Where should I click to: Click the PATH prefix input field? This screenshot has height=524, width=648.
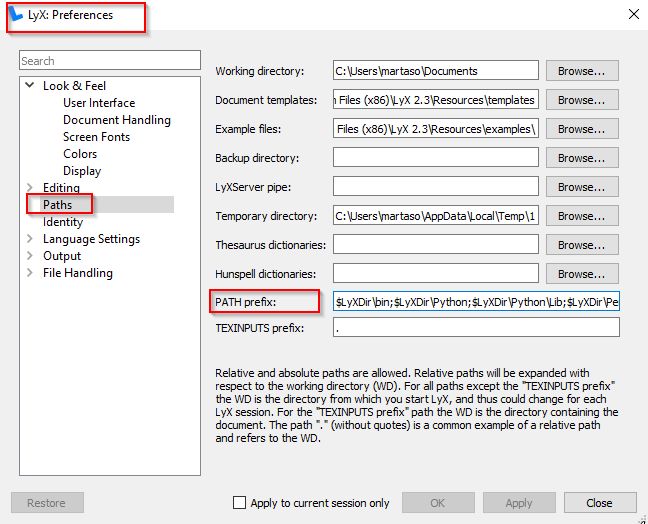pyautogui.click(x=476, y=302)
